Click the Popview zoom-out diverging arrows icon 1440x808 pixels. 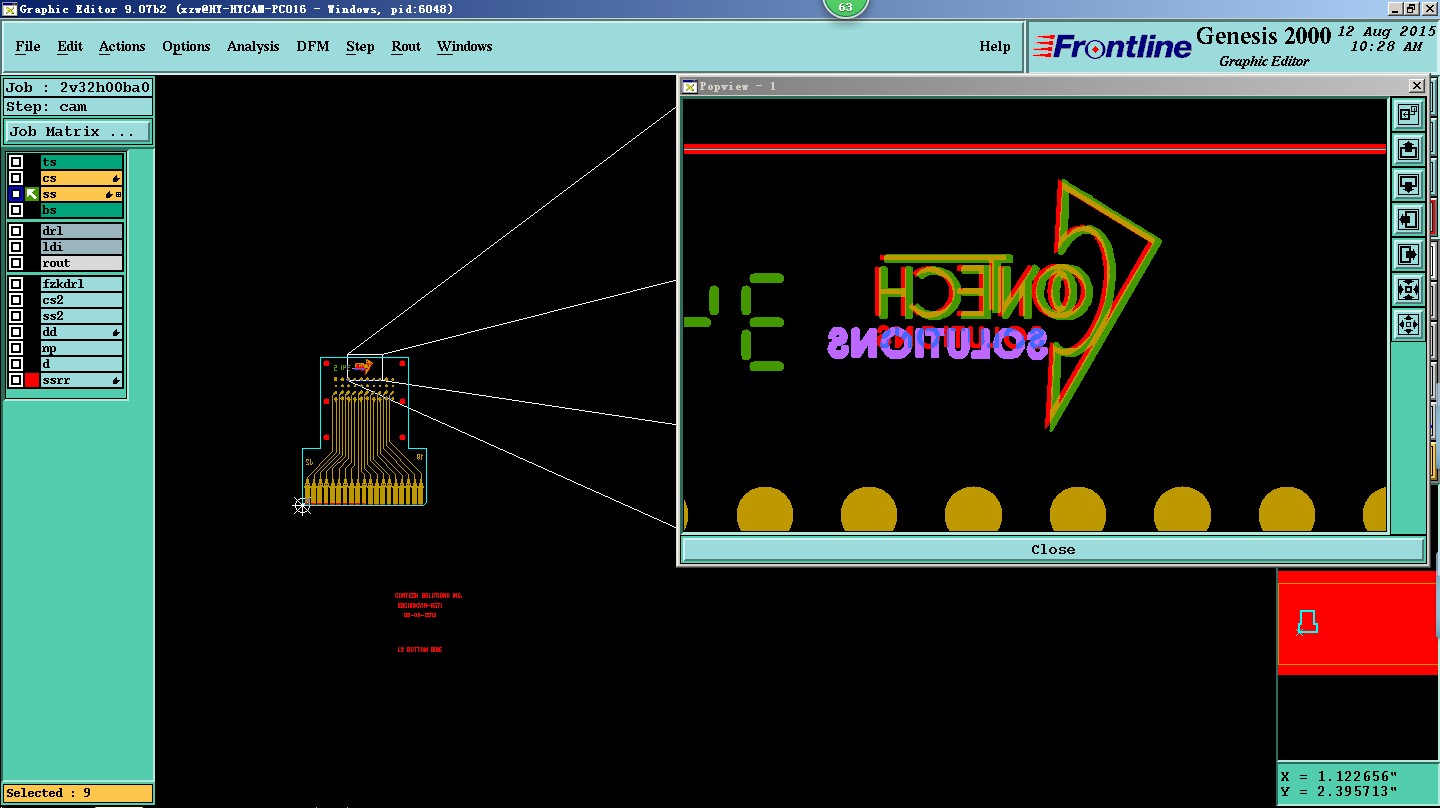(x=1408, y=325)
